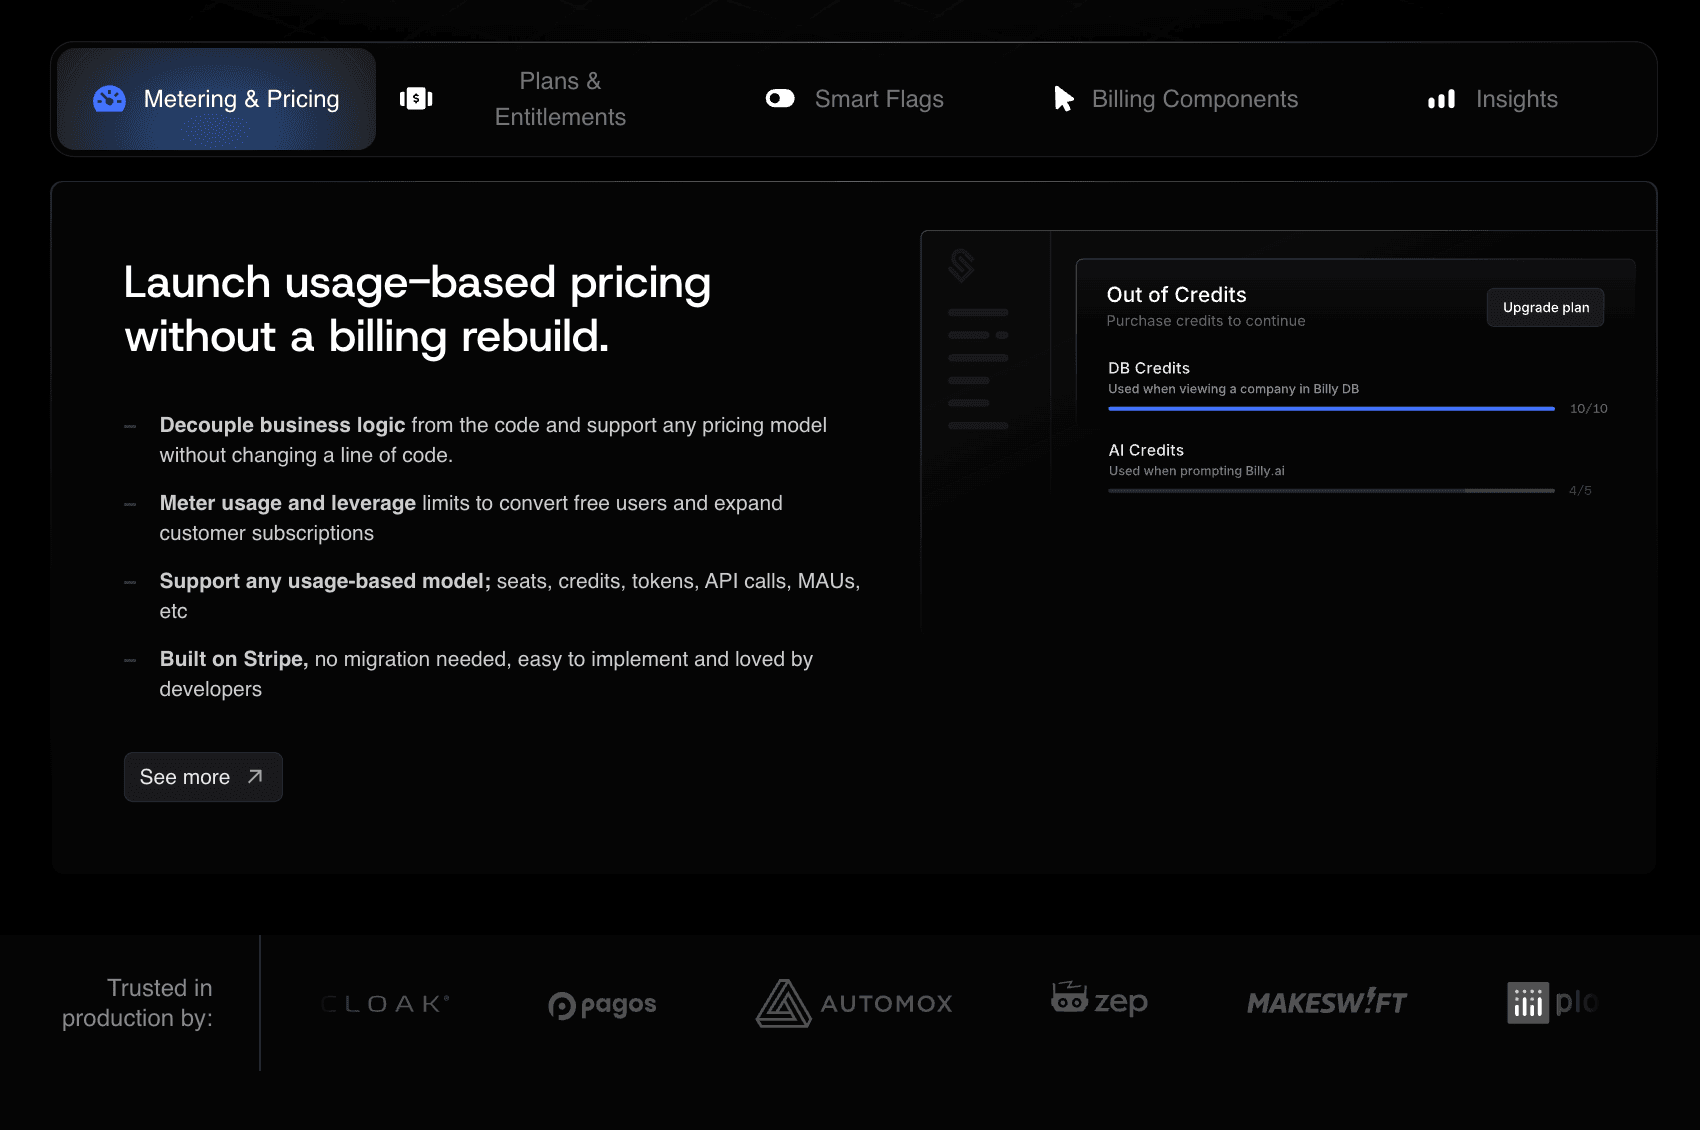Screen dimensions: 1700x1130
Task: Click the speedometer icon in Metering & Pricing
Action: coord(109,99)
